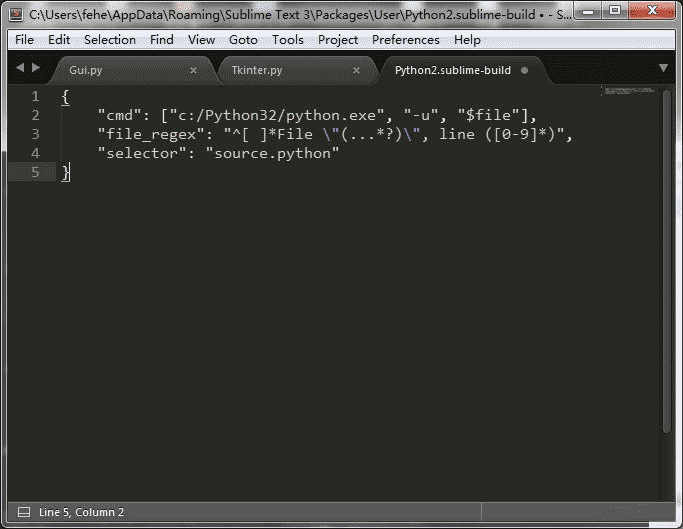
Task: Click the minimap preview
Action: click(x=629, y=91)
